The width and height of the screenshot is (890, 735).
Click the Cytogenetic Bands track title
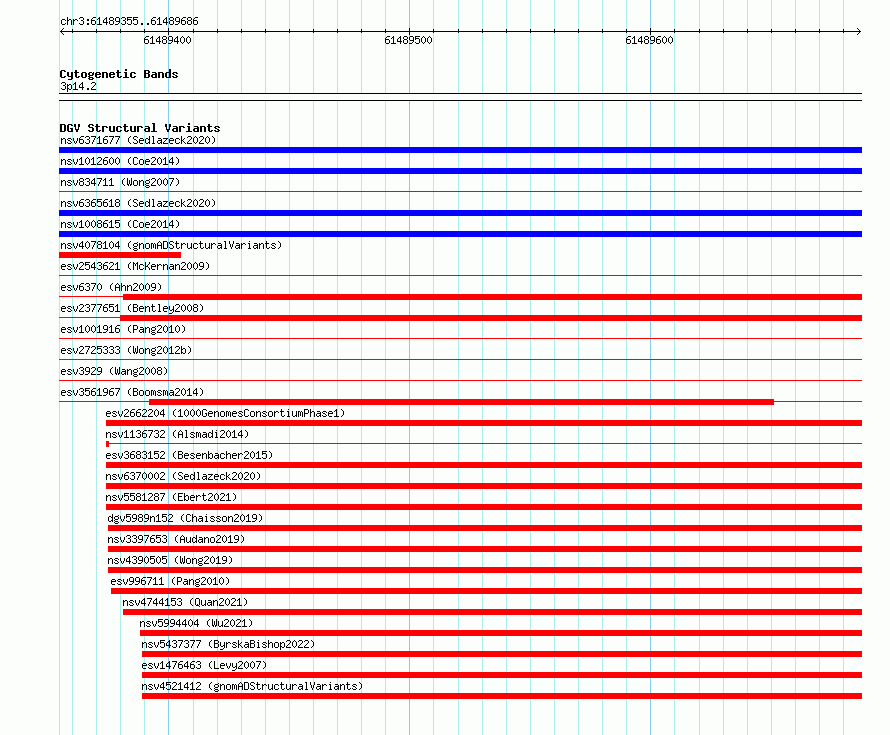tap(119, 74)
